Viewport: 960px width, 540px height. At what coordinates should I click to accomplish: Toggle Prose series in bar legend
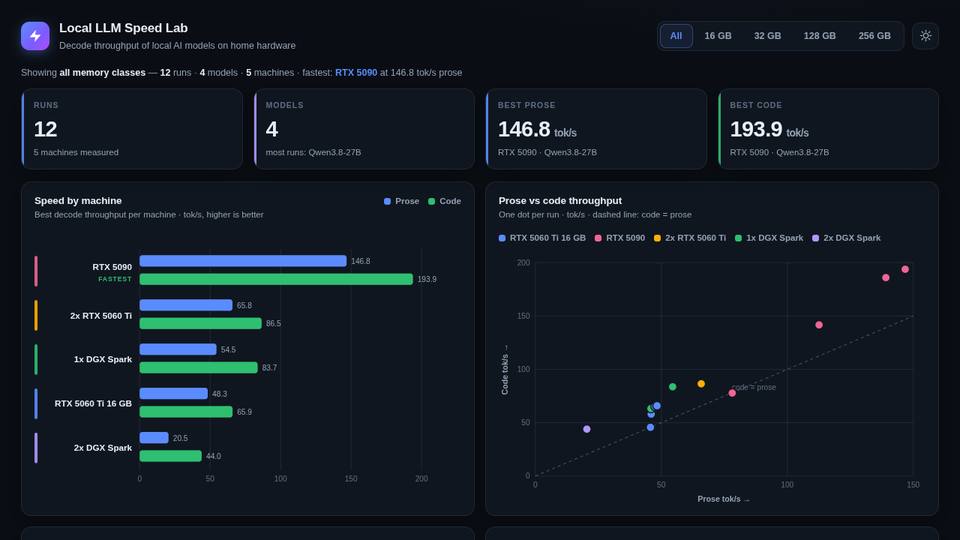(402, 201)
